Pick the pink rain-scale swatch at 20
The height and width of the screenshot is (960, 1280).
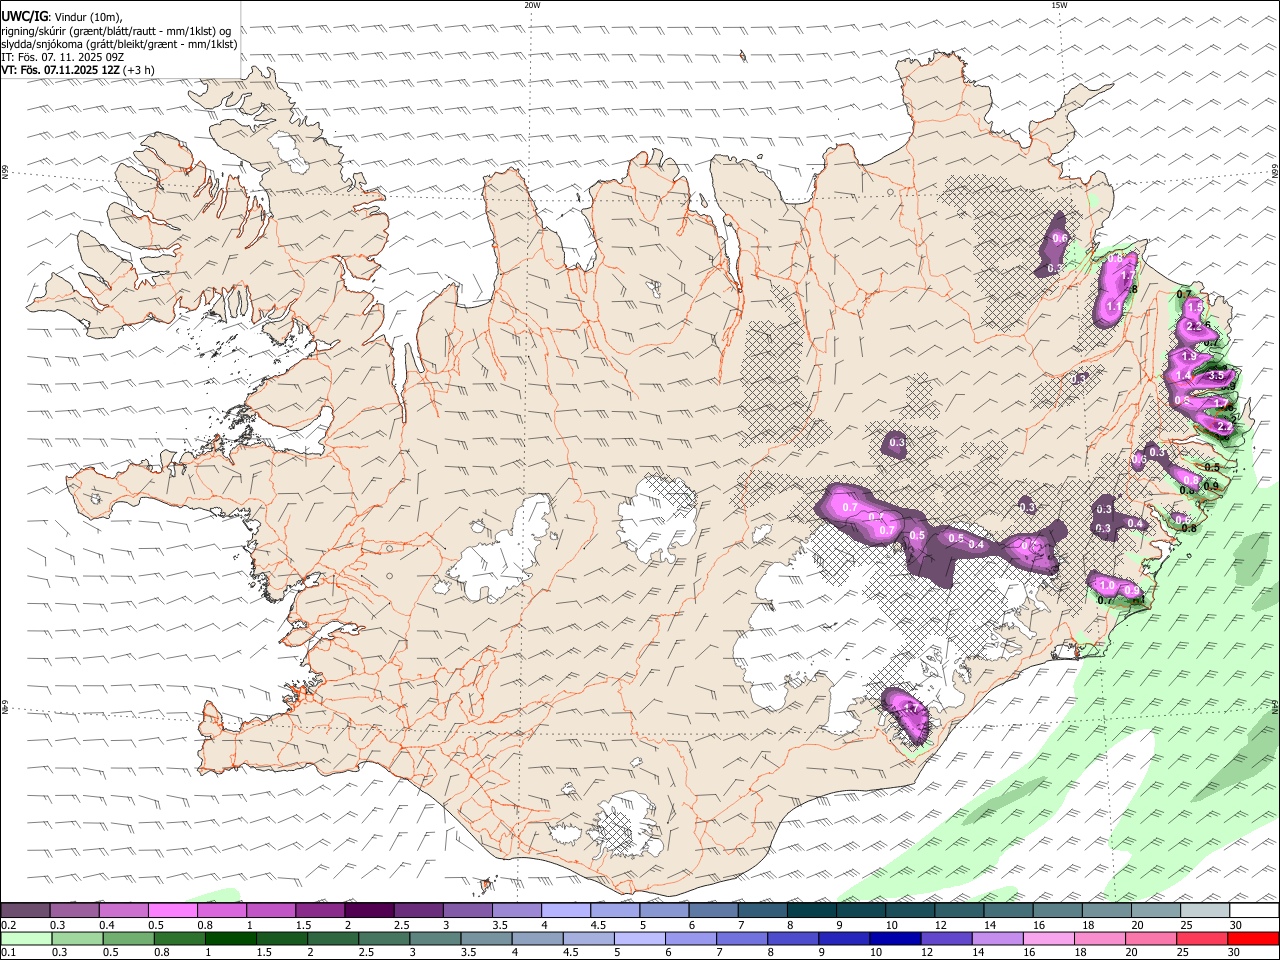(1149, 939)
